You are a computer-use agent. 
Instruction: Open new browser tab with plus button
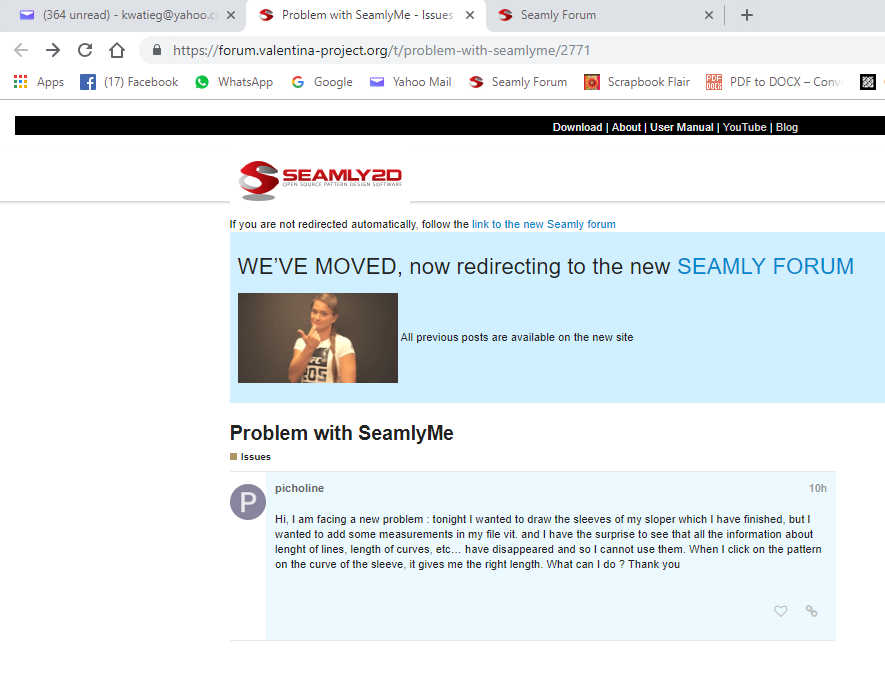point(746,15)
